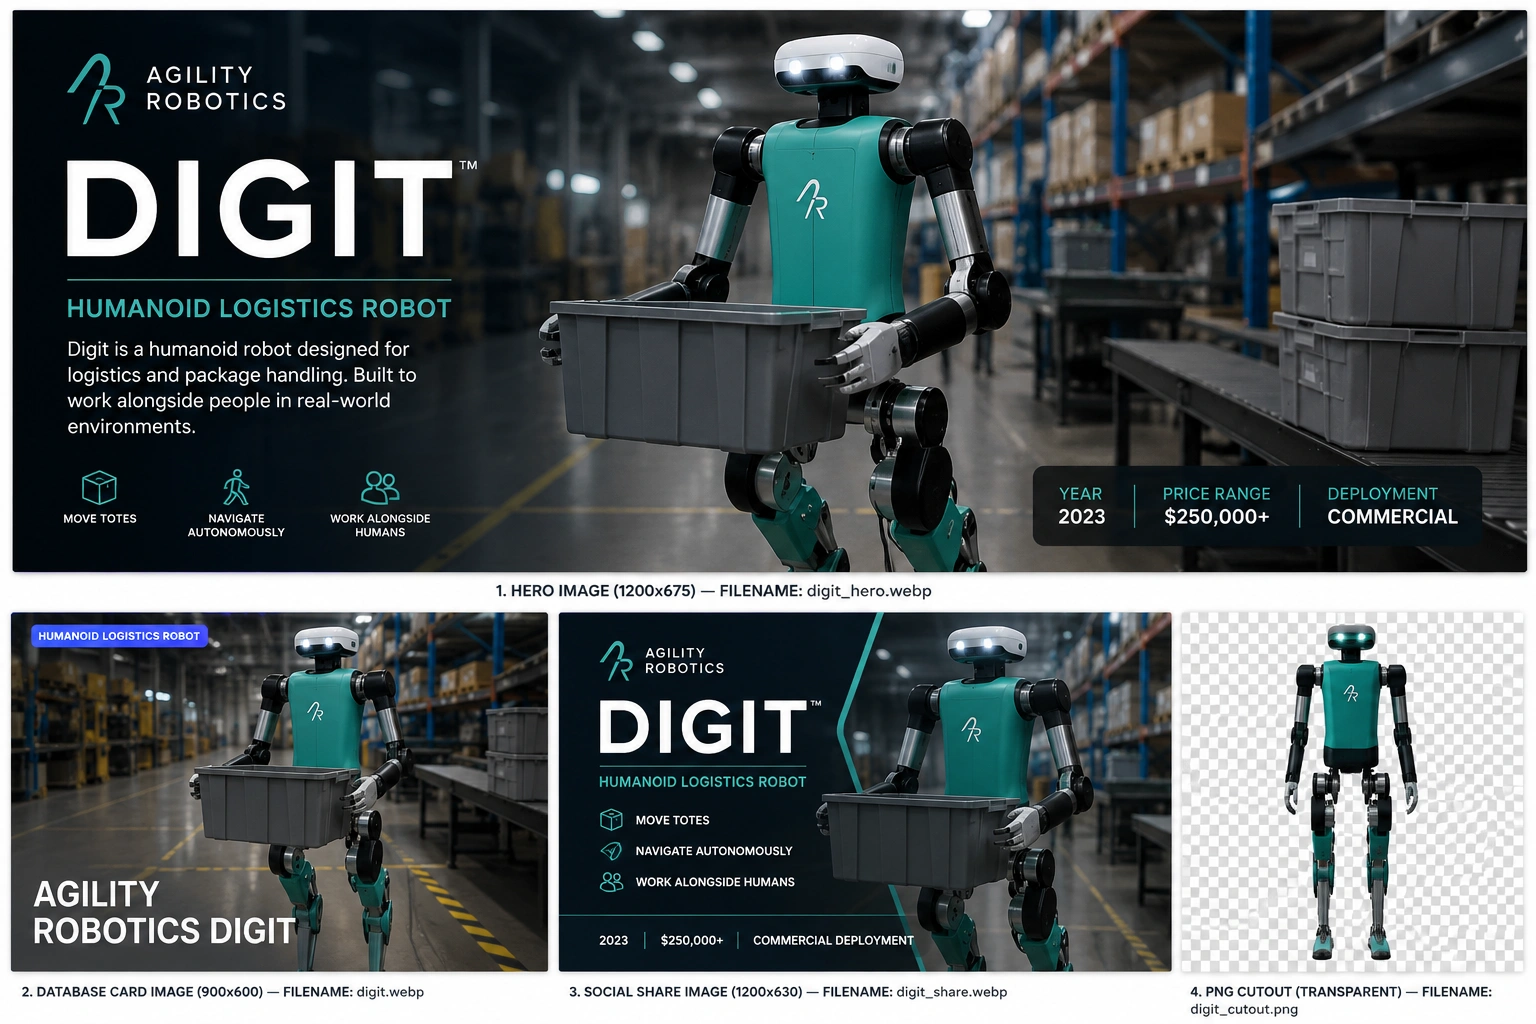
Task: Click the AGILITY ROBOTICS wordmark in the hero image
Action: tap(216, 88)
